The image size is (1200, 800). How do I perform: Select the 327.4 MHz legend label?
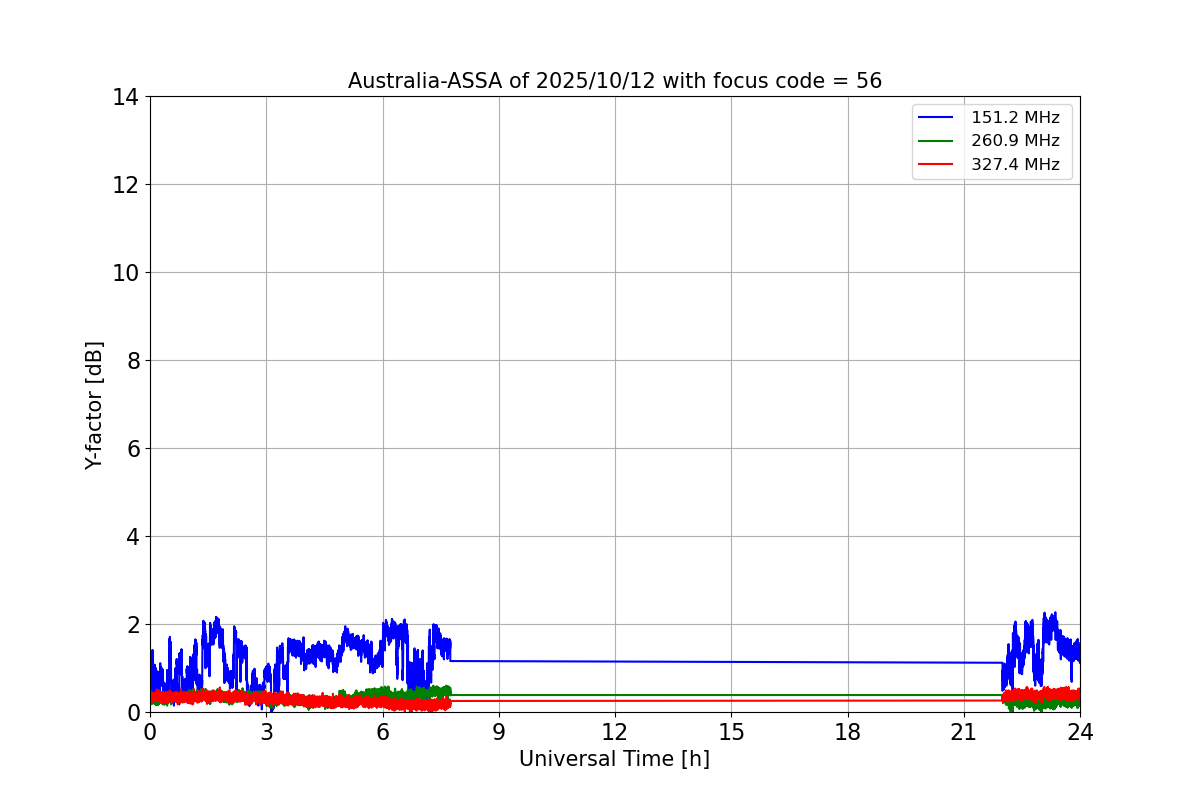click(1015, 165)
